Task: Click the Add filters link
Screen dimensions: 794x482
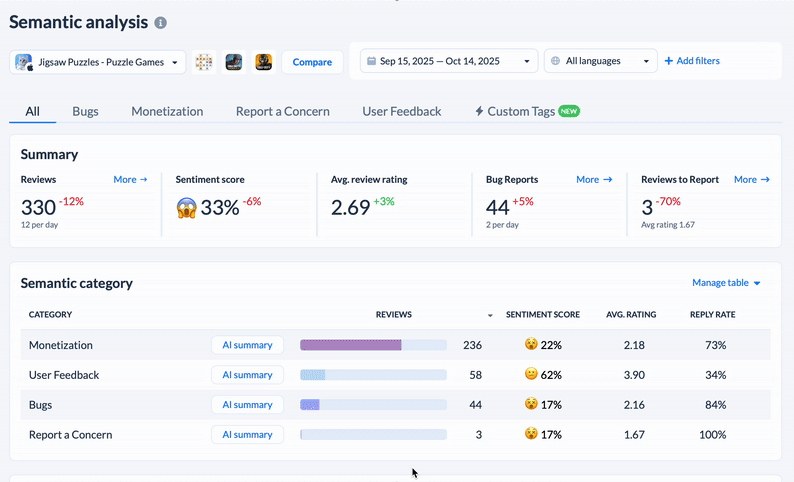Action: [x=692, y=61]
